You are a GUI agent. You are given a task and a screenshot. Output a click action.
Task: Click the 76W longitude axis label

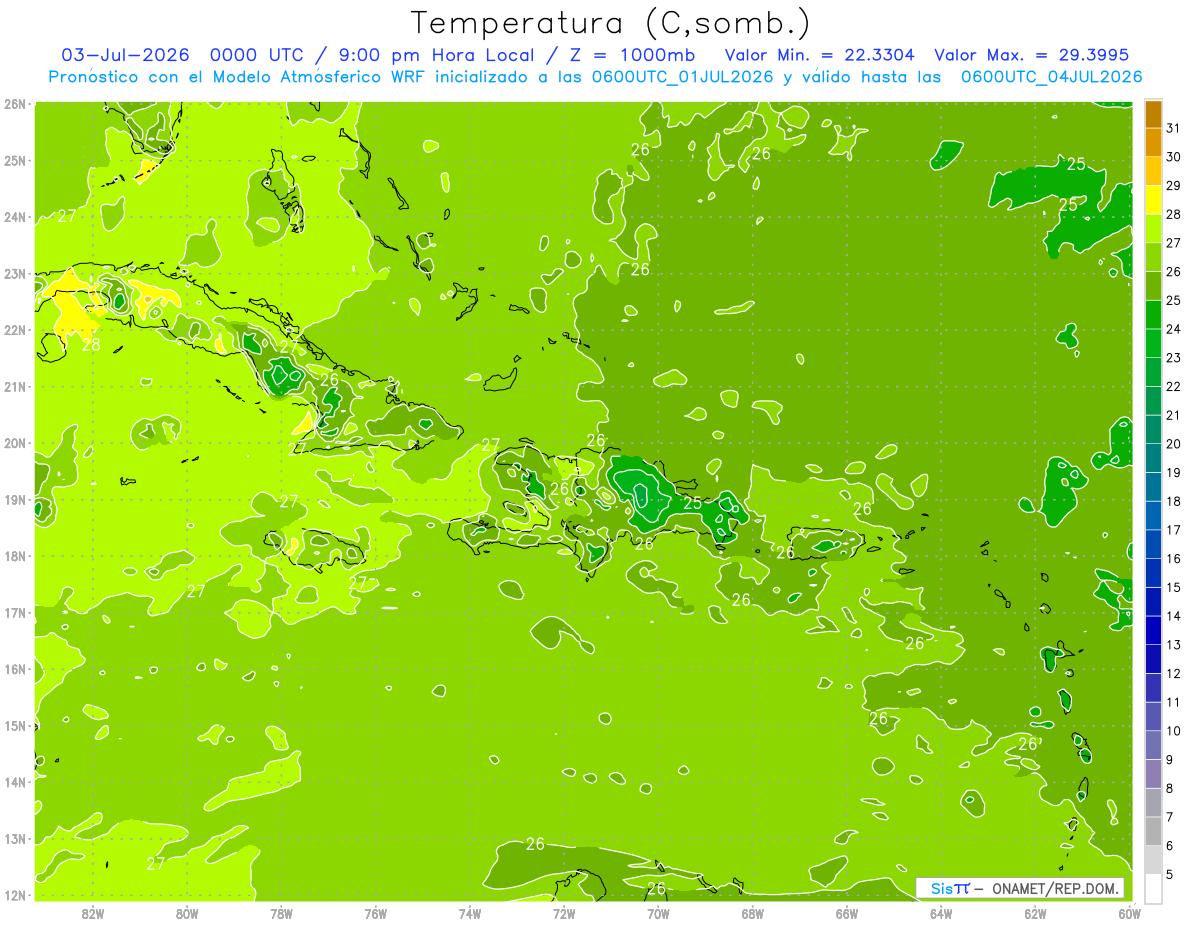(x=376, y=913)
